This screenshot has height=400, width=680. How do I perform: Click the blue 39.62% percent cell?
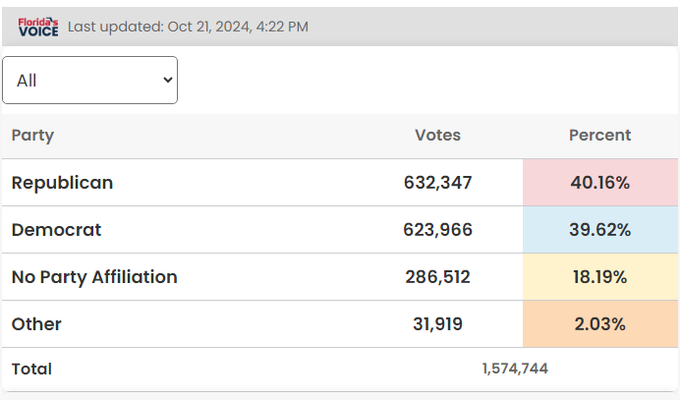tap(600, 230)
